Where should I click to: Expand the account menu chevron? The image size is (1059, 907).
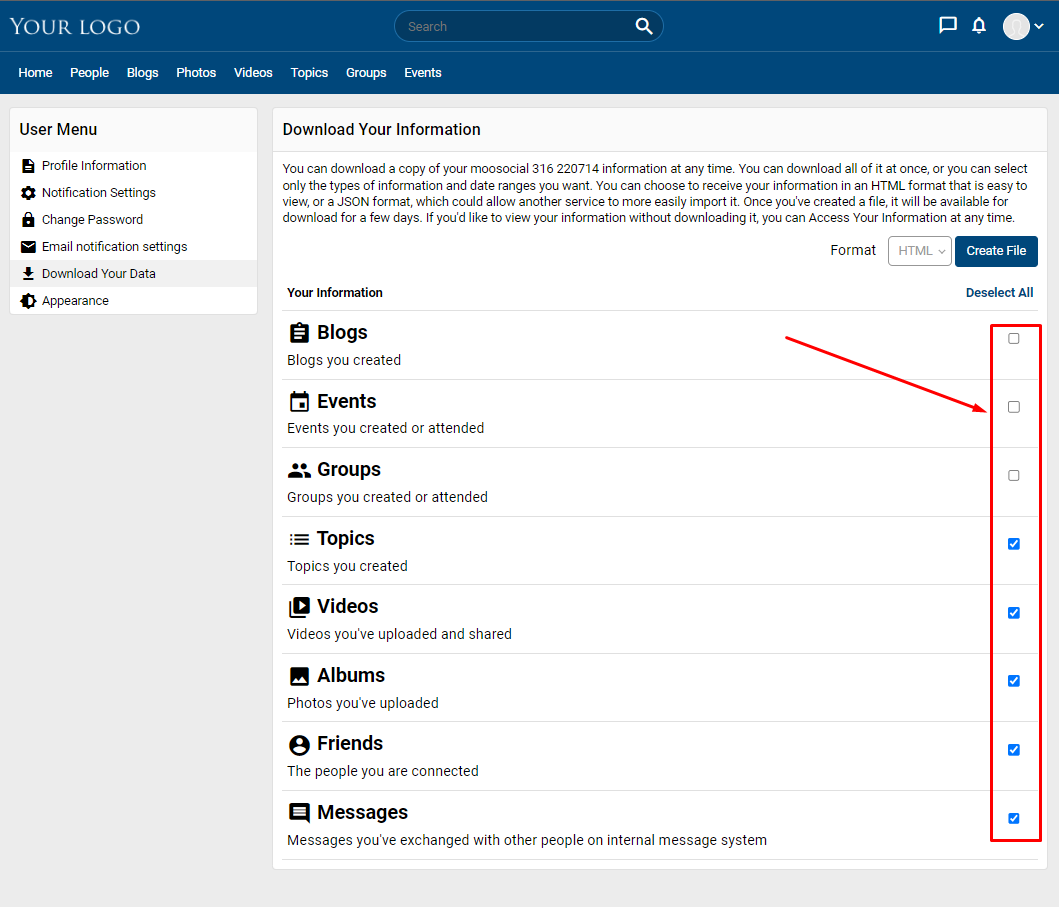(1039, 26)
